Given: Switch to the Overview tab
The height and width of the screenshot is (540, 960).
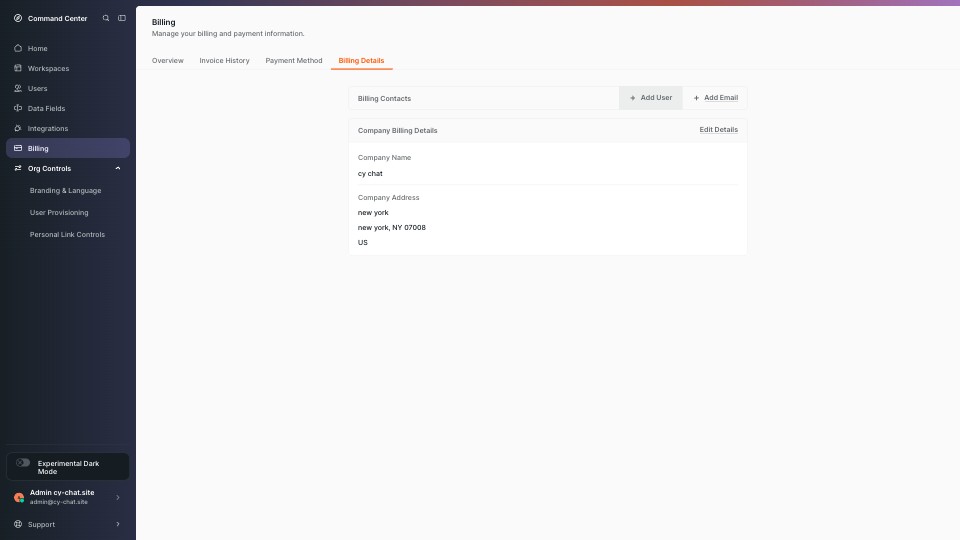Looking at the screenshot, I should click(x=168, y=61).
